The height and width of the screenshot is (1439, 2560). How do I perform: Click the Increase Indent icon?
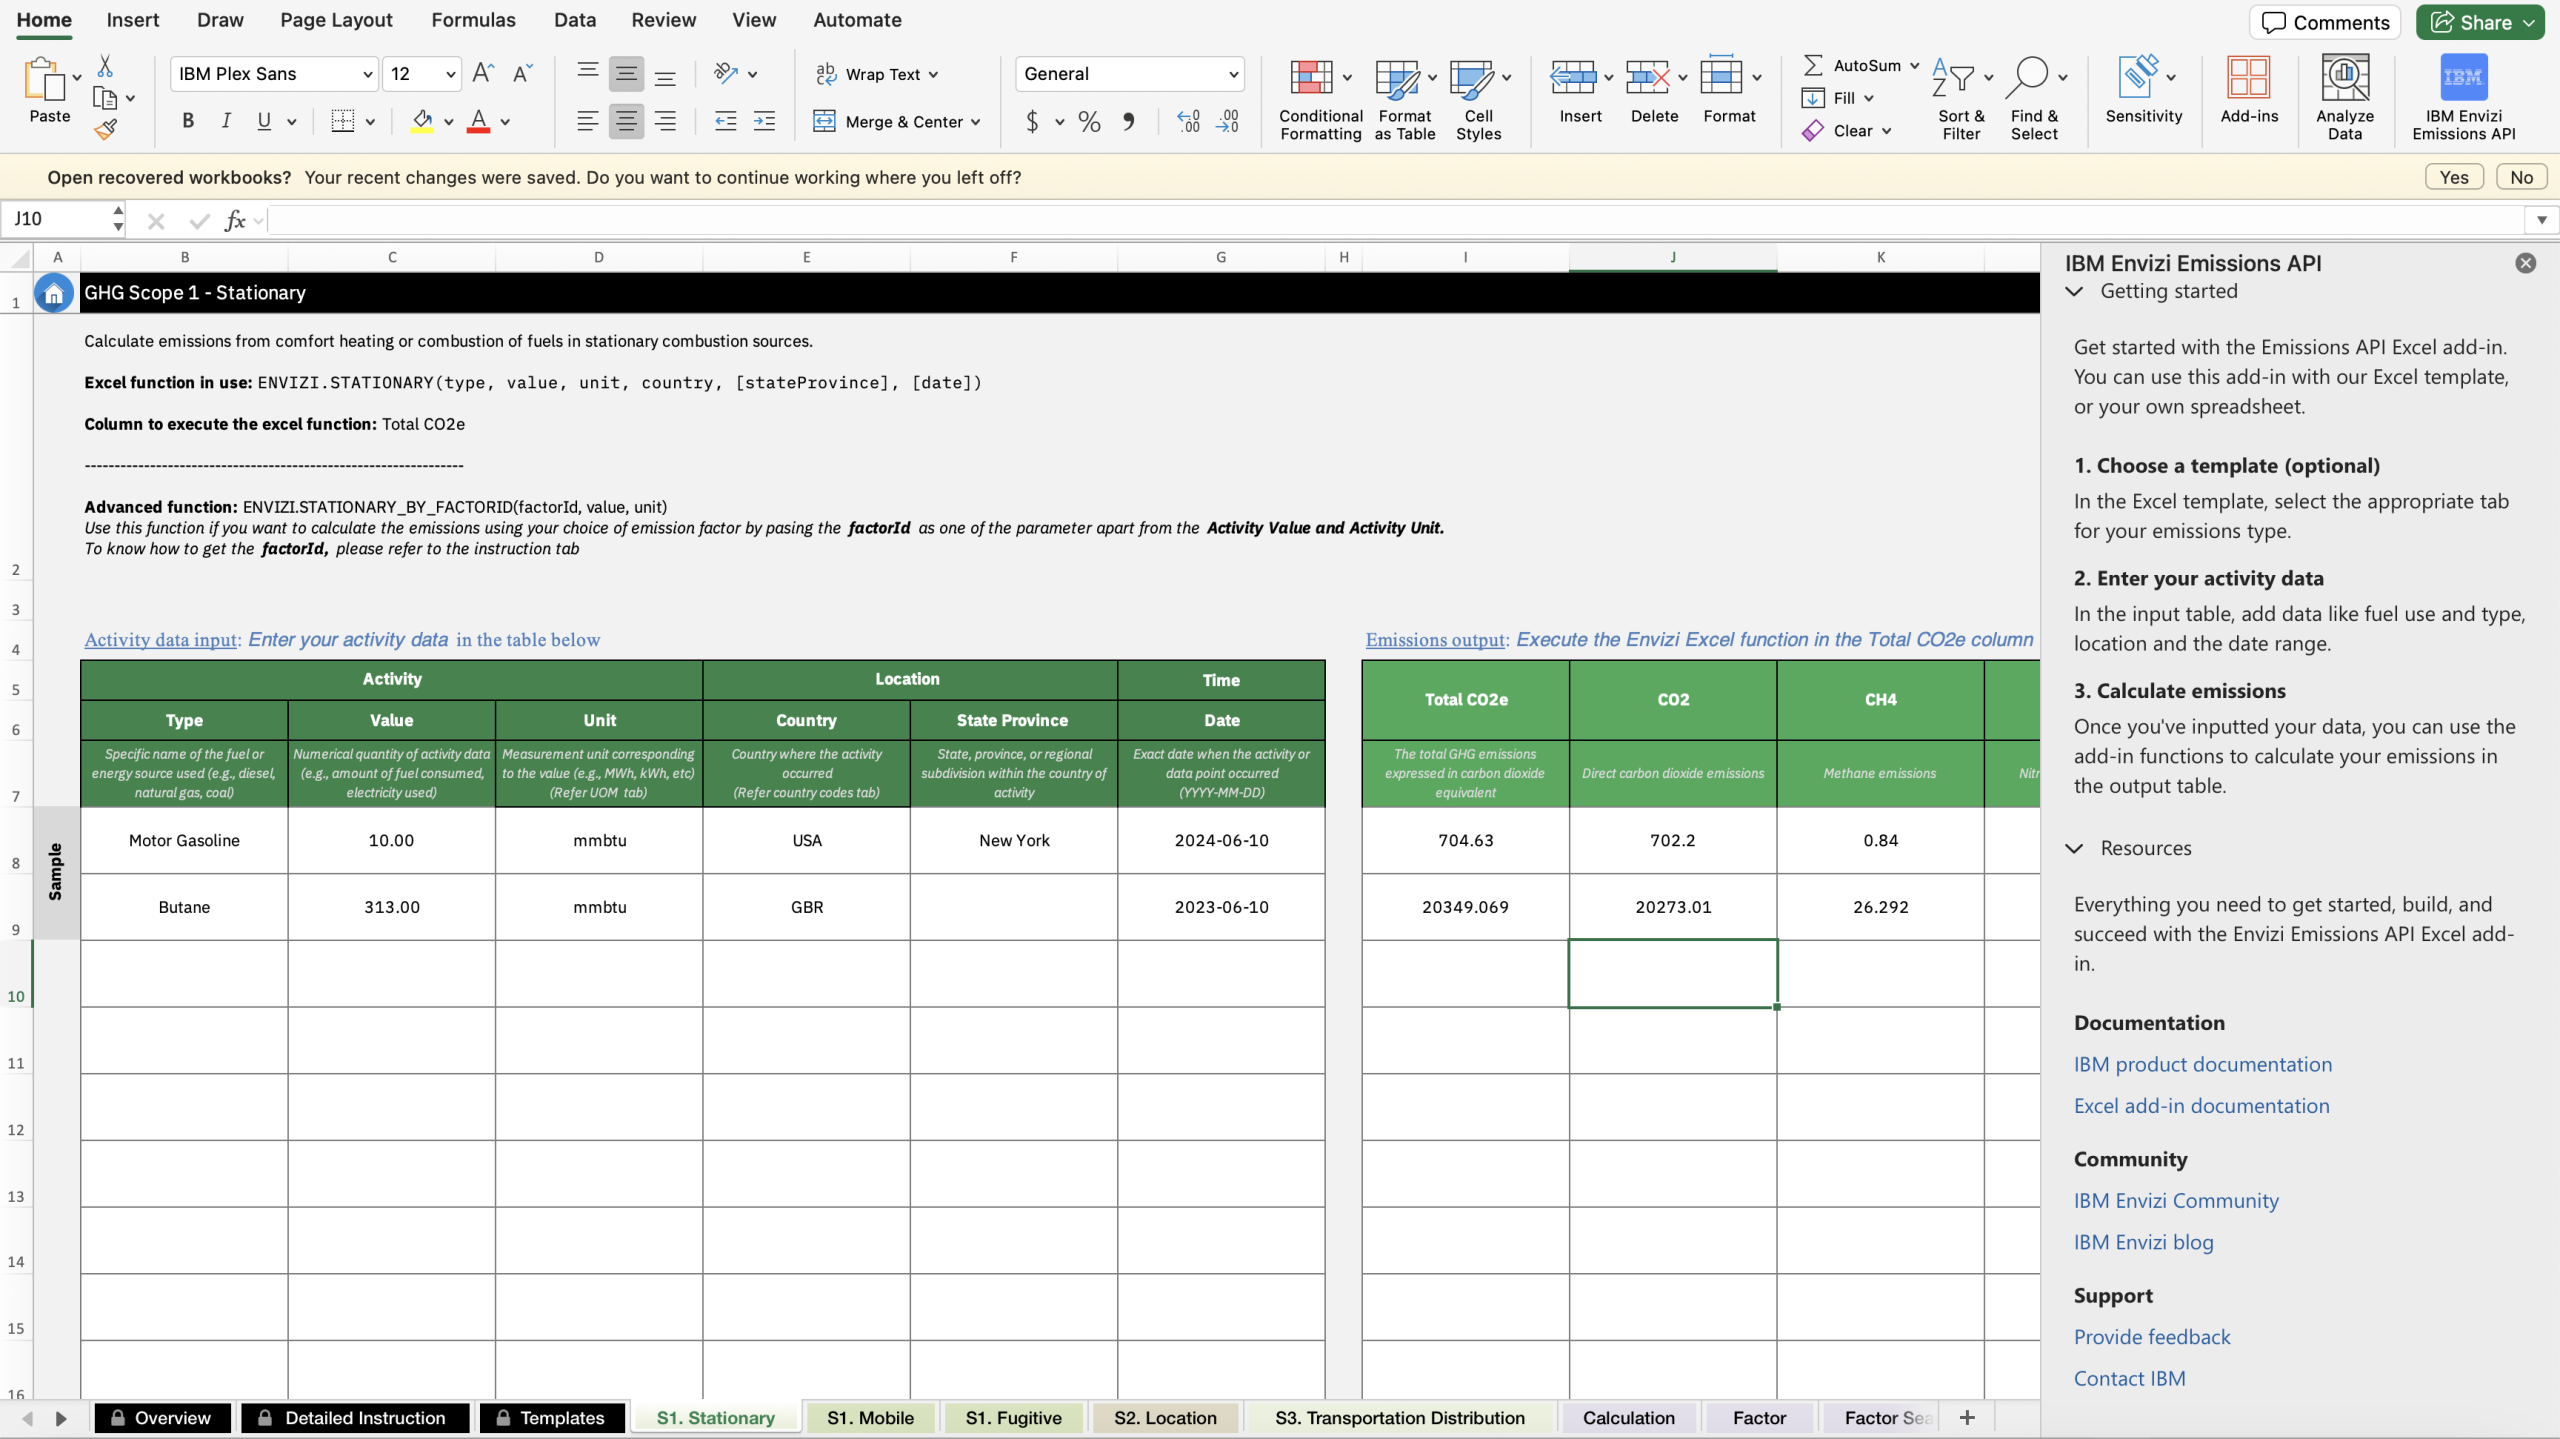click(x=764, y=121)
